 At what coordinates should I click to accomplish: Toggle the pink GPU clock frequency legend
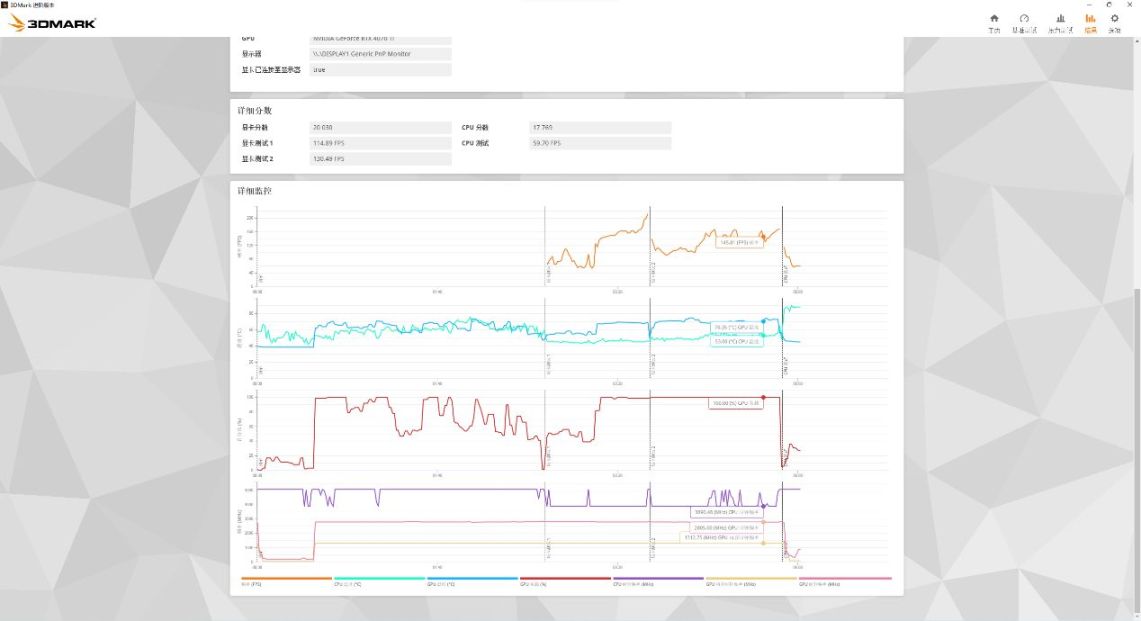click(845, 581)
